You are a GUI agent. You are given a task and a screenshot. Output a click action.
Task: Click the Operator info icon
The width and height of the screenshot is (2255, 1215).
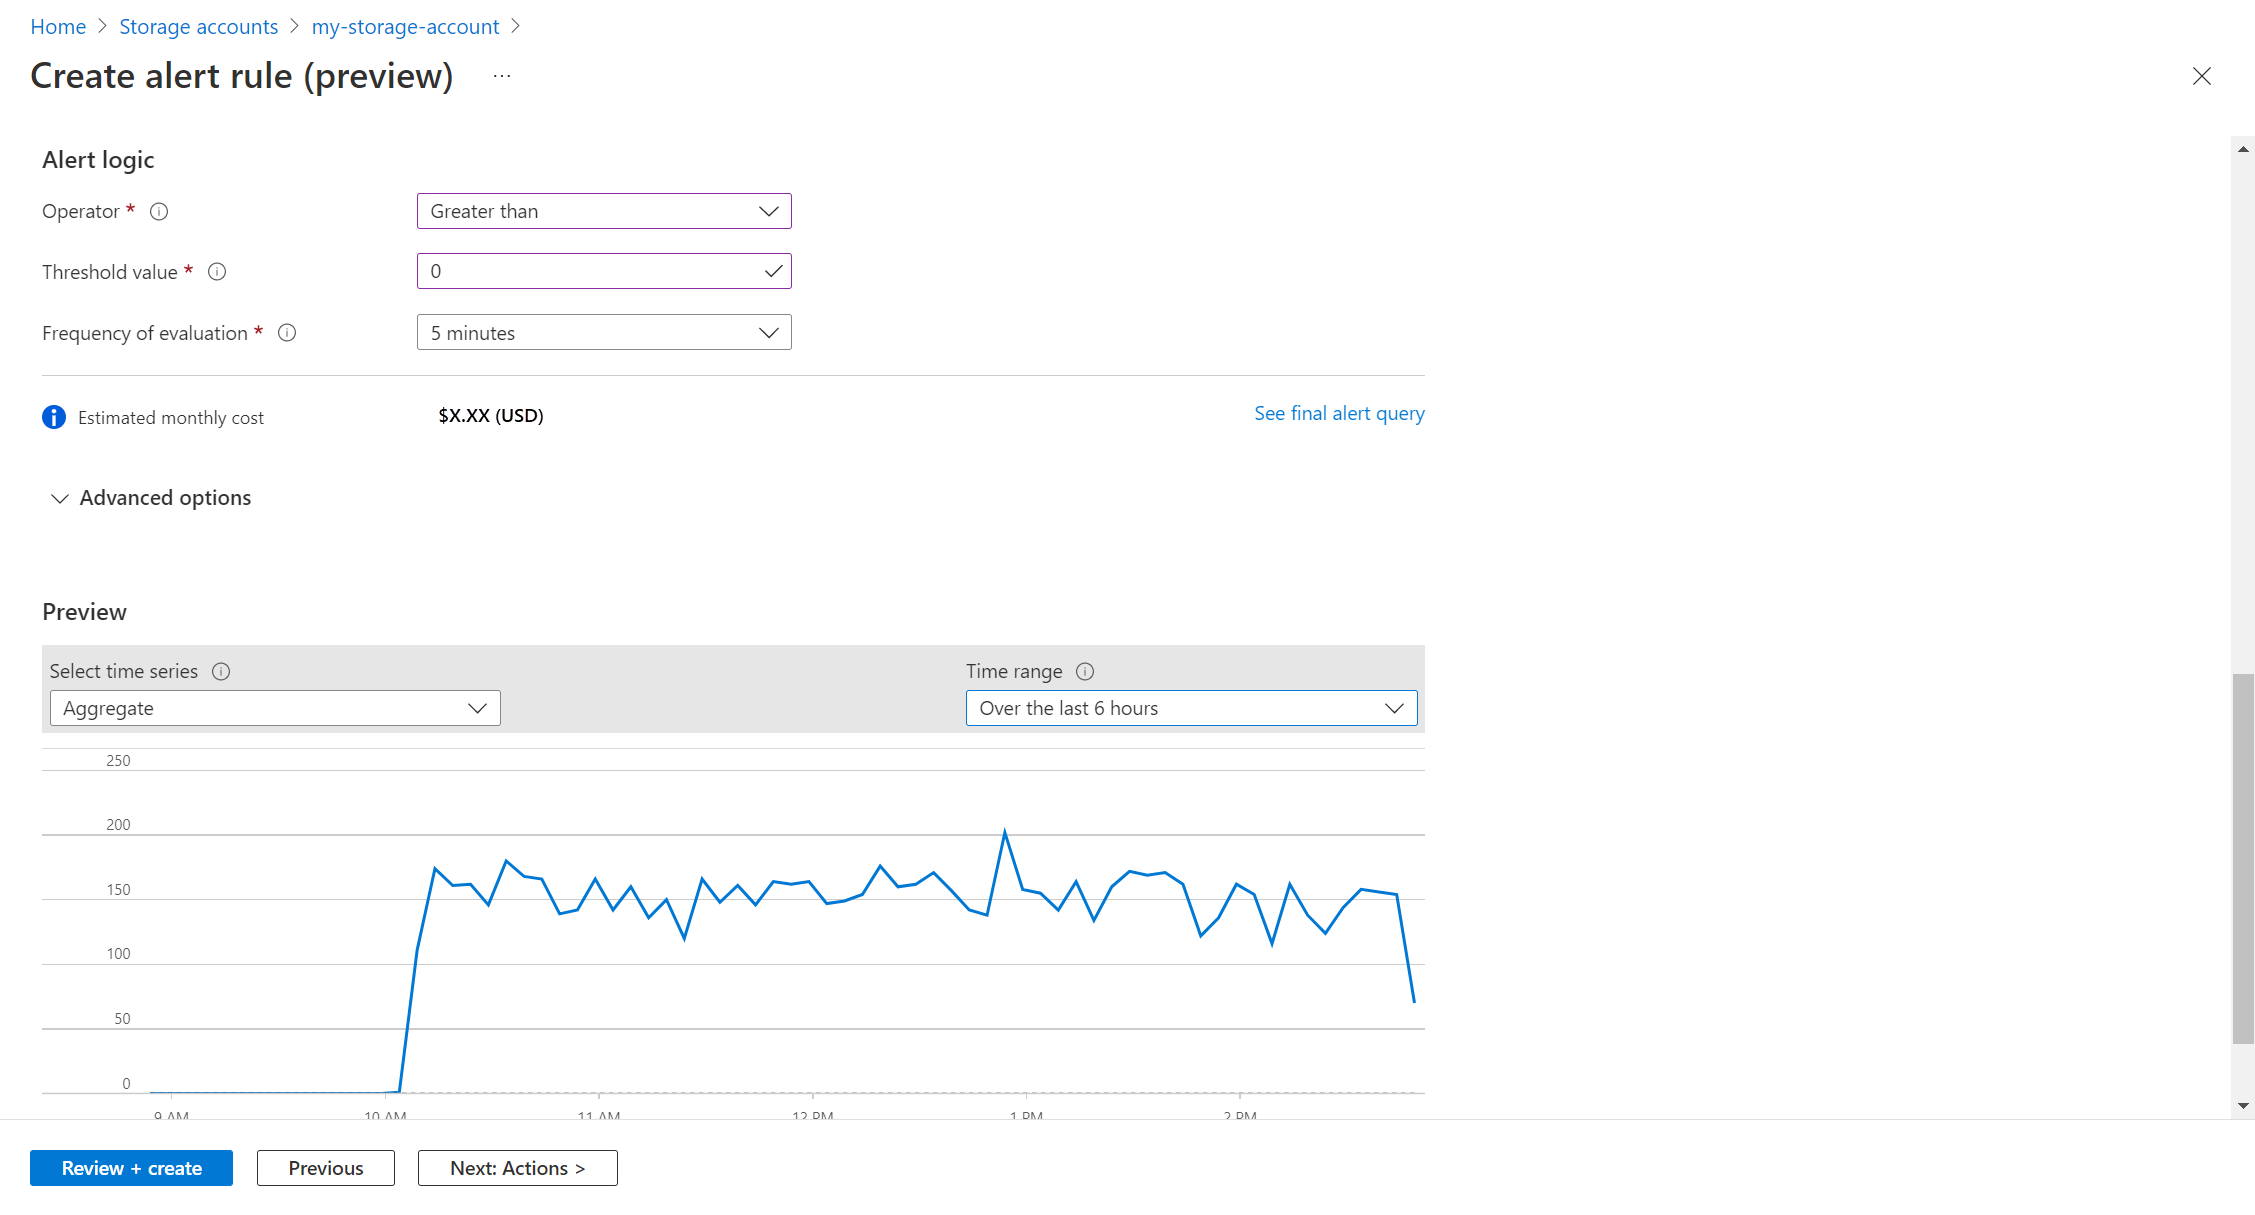coord(159,211)
